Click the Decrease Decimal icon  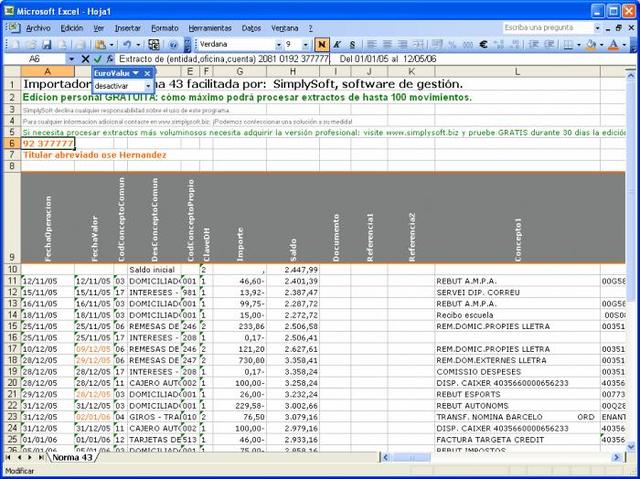515,44
